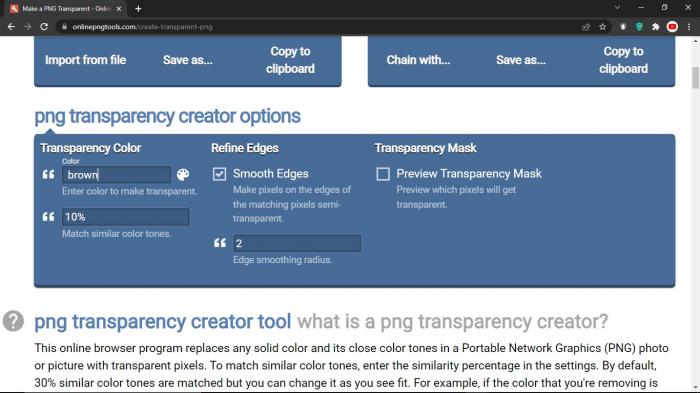
Task: Open the browser extensions puzzle icon
Action: click(x=655, y=27)
